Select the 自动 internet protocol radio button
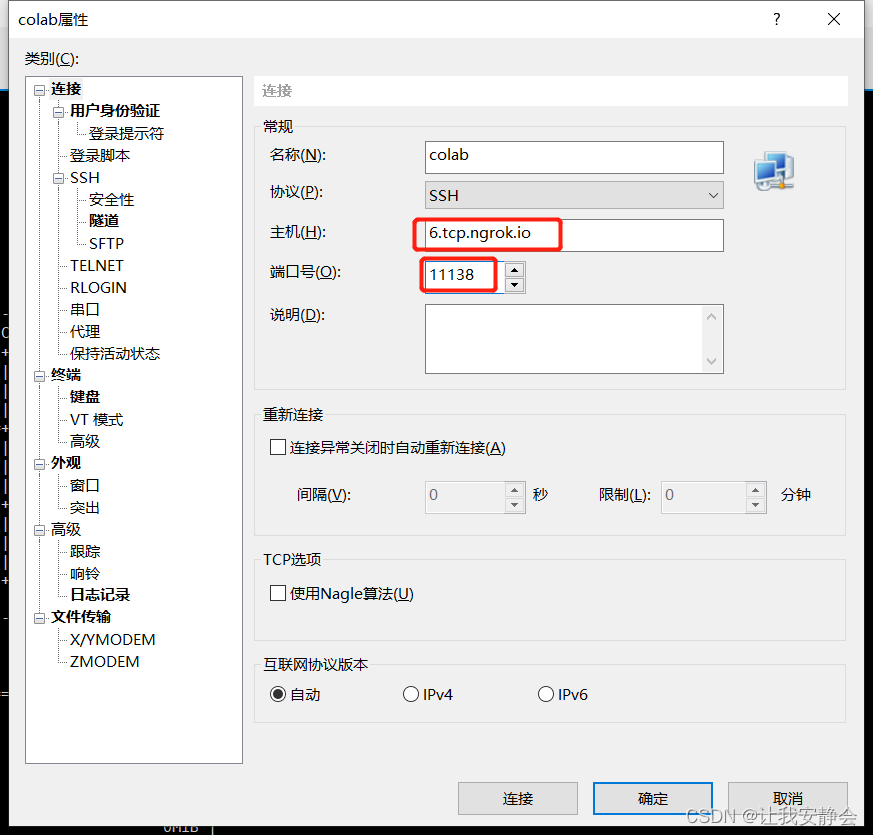Viewport: 873px width, 835px height. [x=278, y=694]
